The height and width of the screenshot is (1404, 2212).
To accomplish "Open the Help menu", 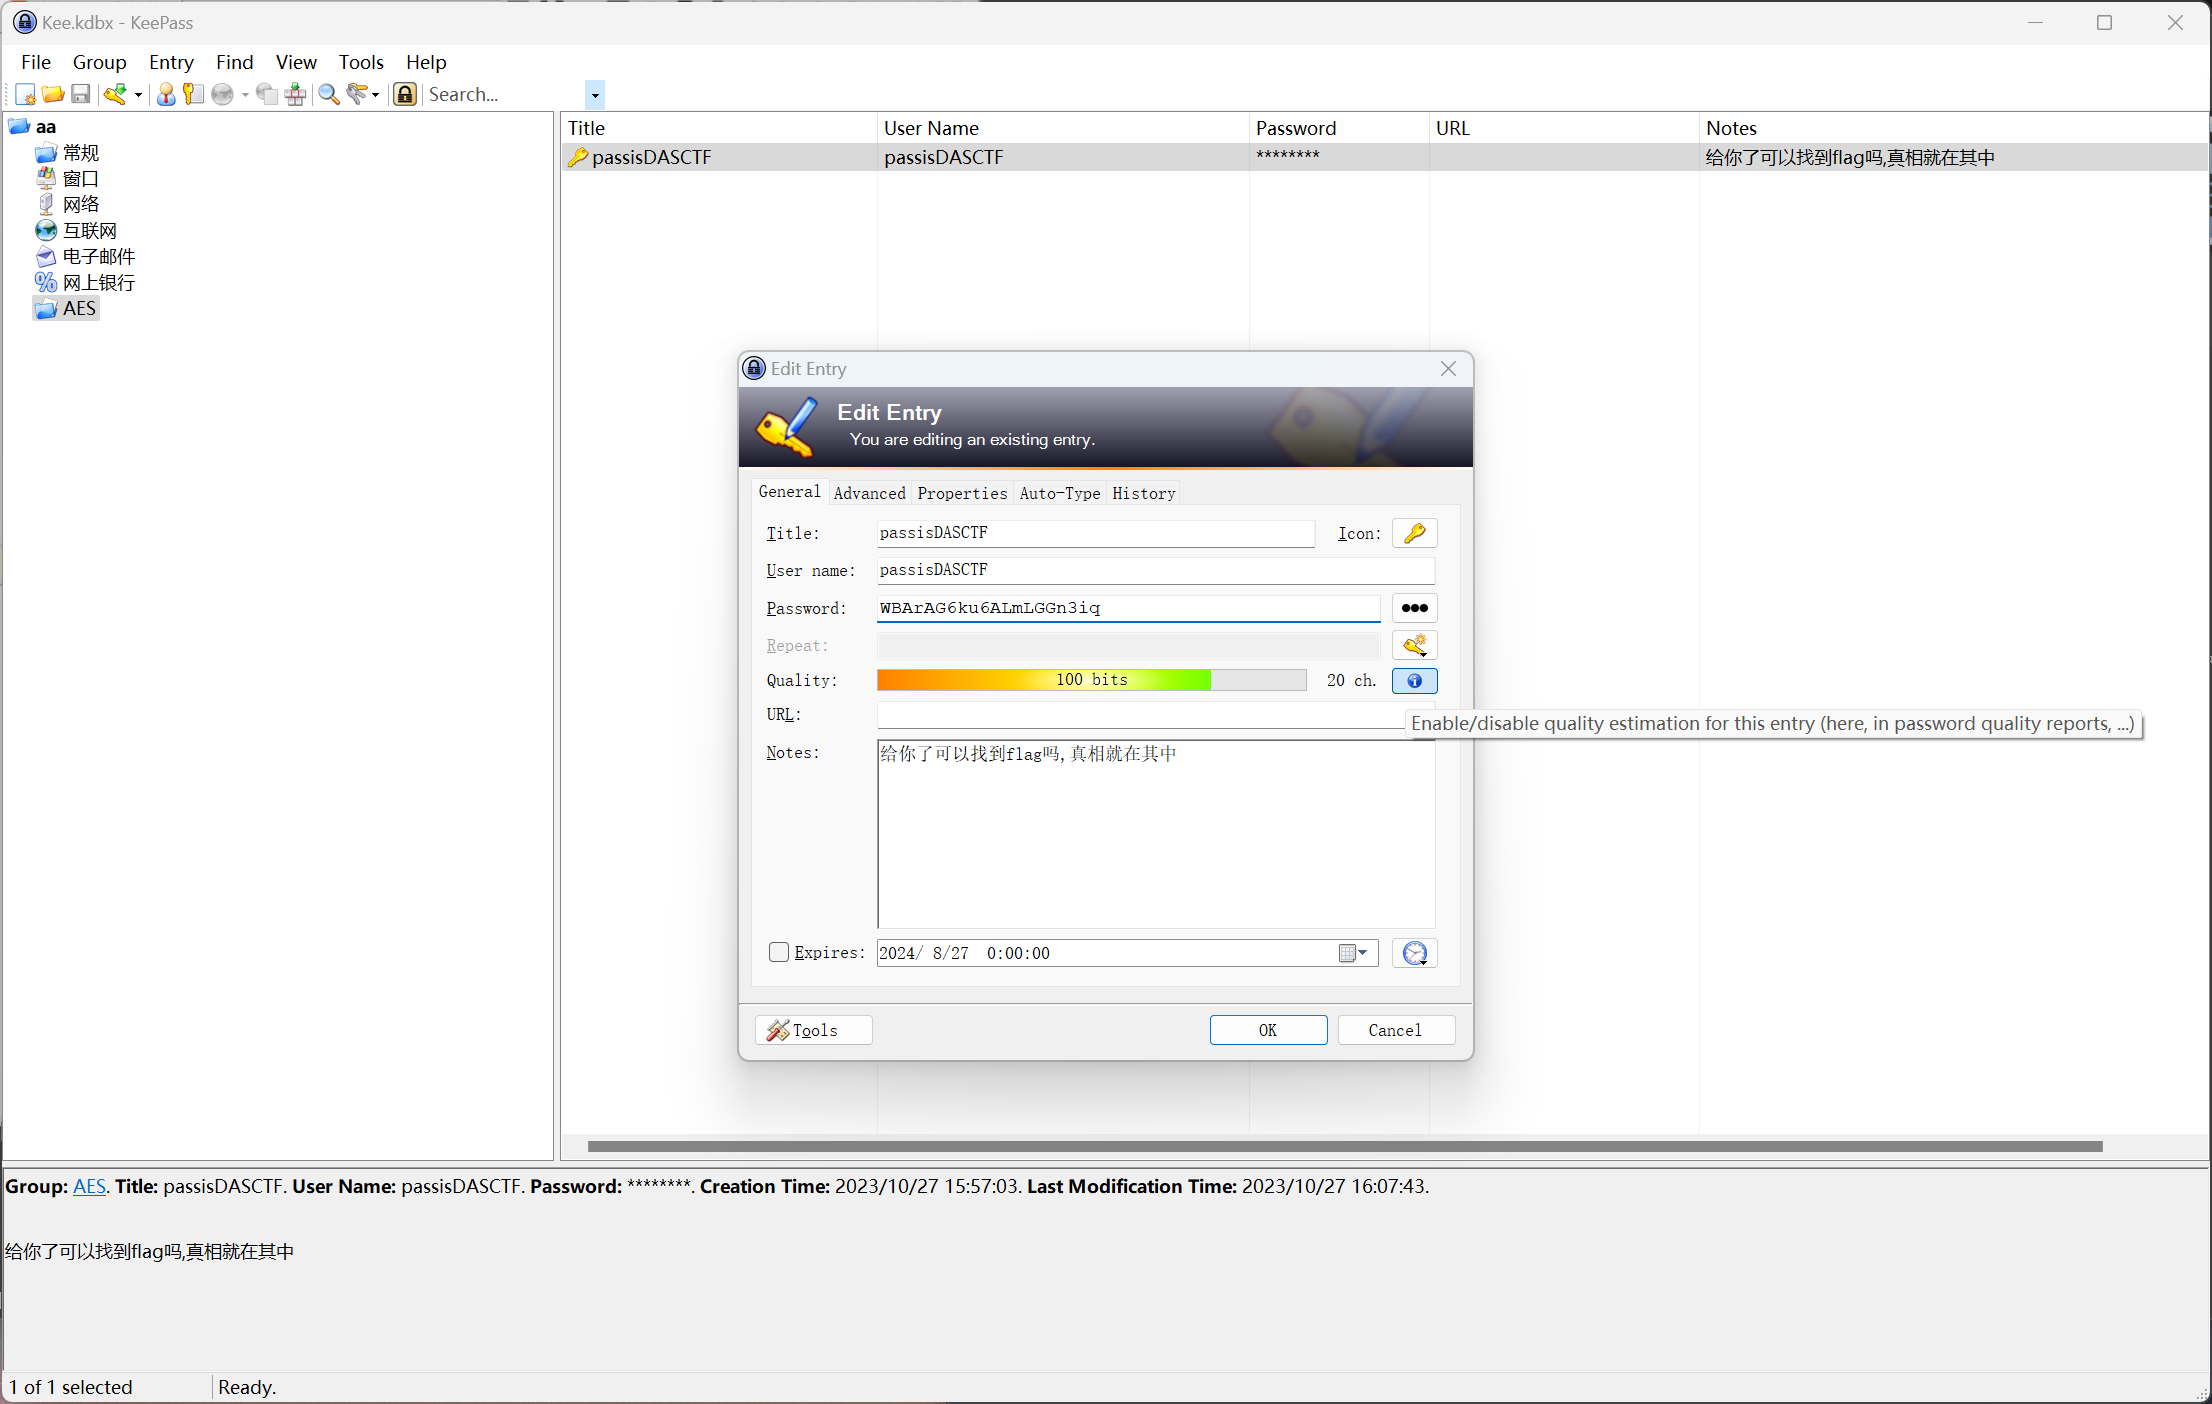I will [426, 62].
